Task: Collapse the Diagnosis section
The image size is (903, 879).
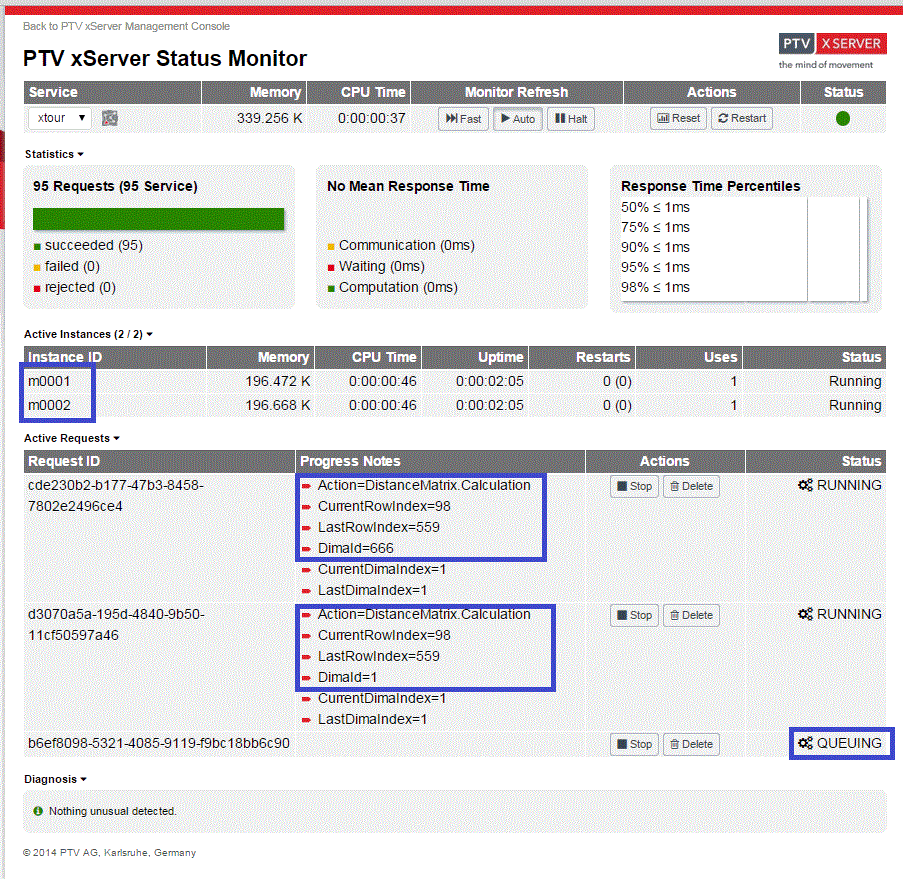Action: 55,778
